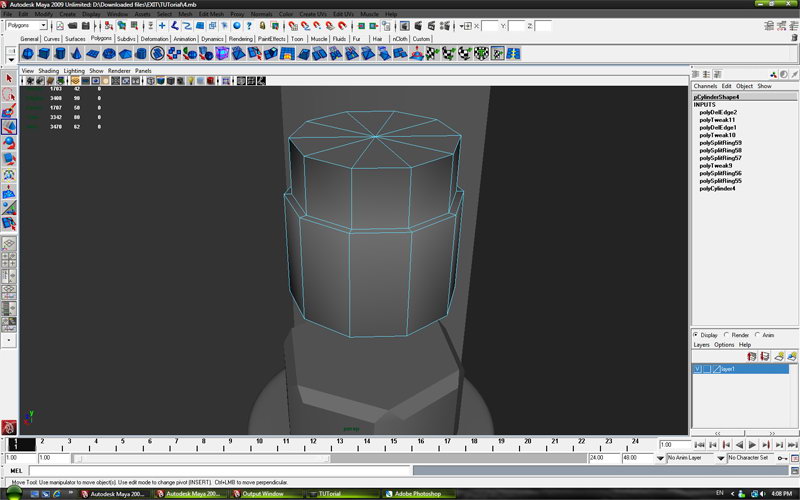Select the arrow selection tool in toolbox

pos(9,78)
